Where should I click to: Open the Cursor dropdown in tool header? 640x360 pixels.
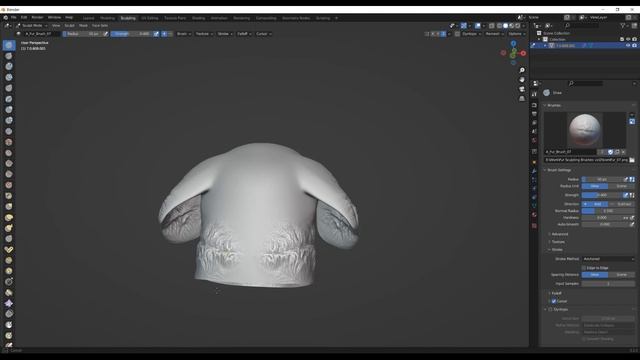tap(263, 34)
